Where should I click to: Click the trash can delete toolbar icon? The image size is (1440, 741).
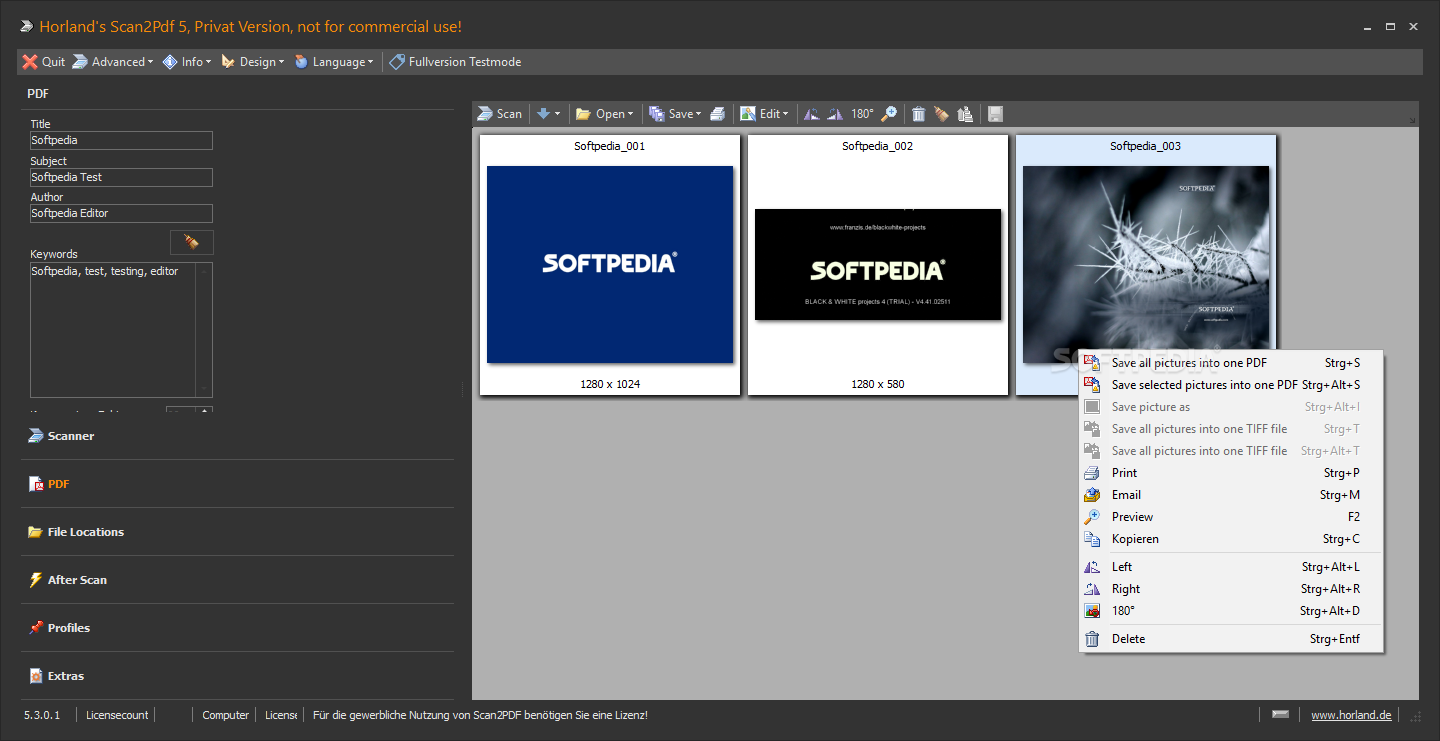(x=918, y=114)
